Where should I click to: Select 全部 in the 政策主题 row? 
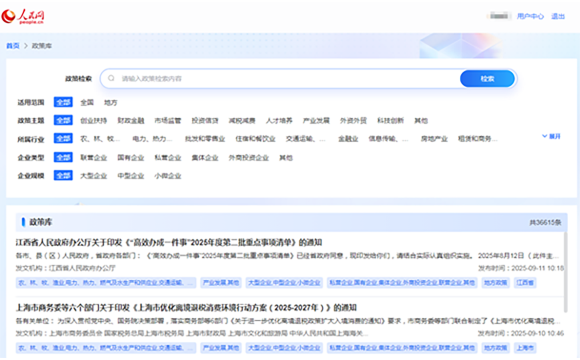pos(63,120)
